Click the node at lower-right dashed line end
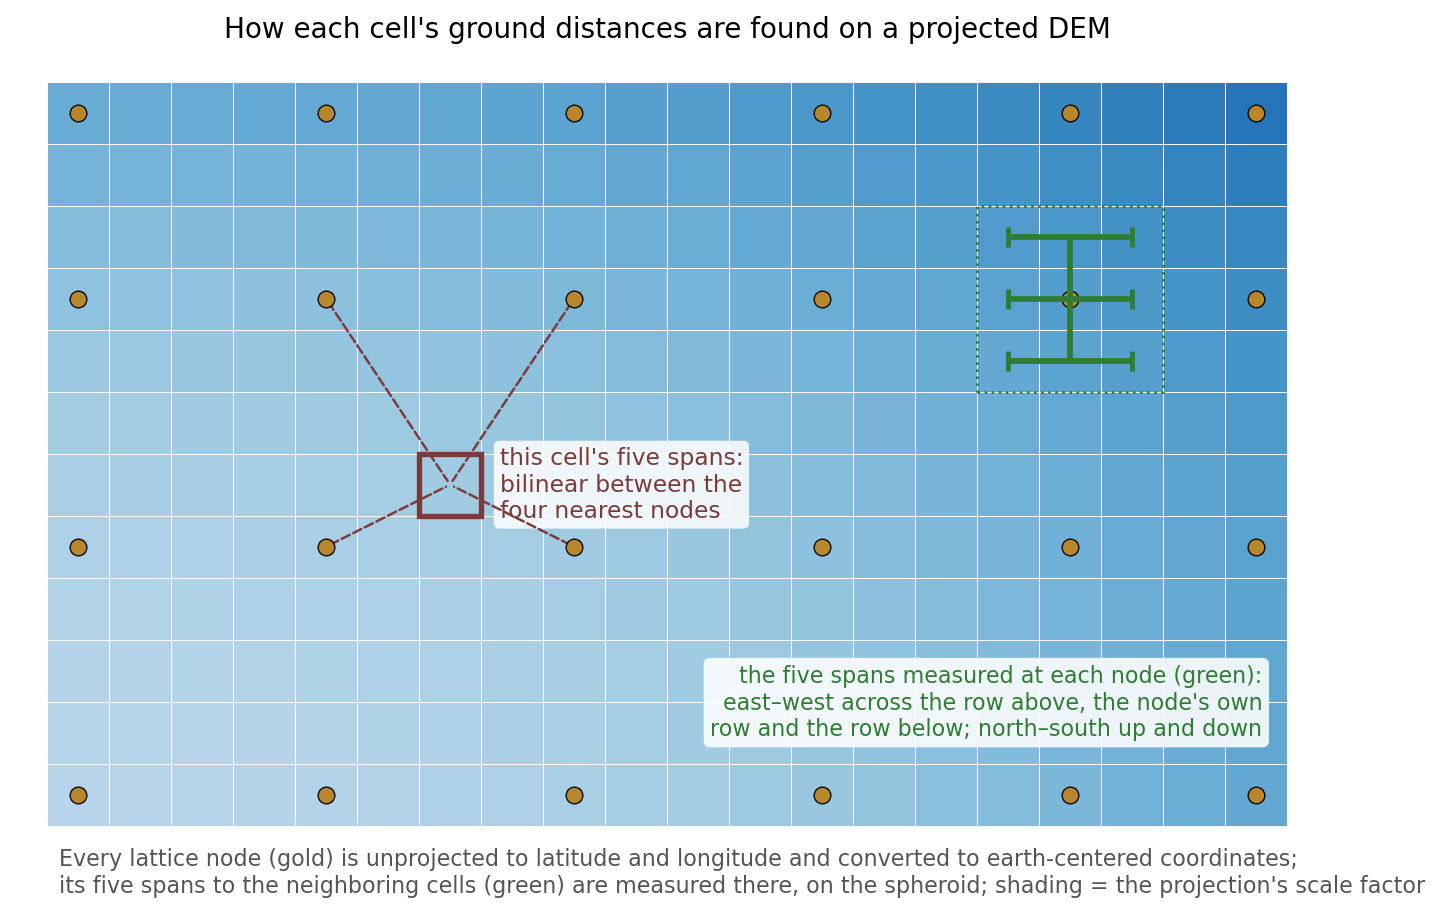The height and width of the screenshot is (913, 1441). (x=574, y=547)
